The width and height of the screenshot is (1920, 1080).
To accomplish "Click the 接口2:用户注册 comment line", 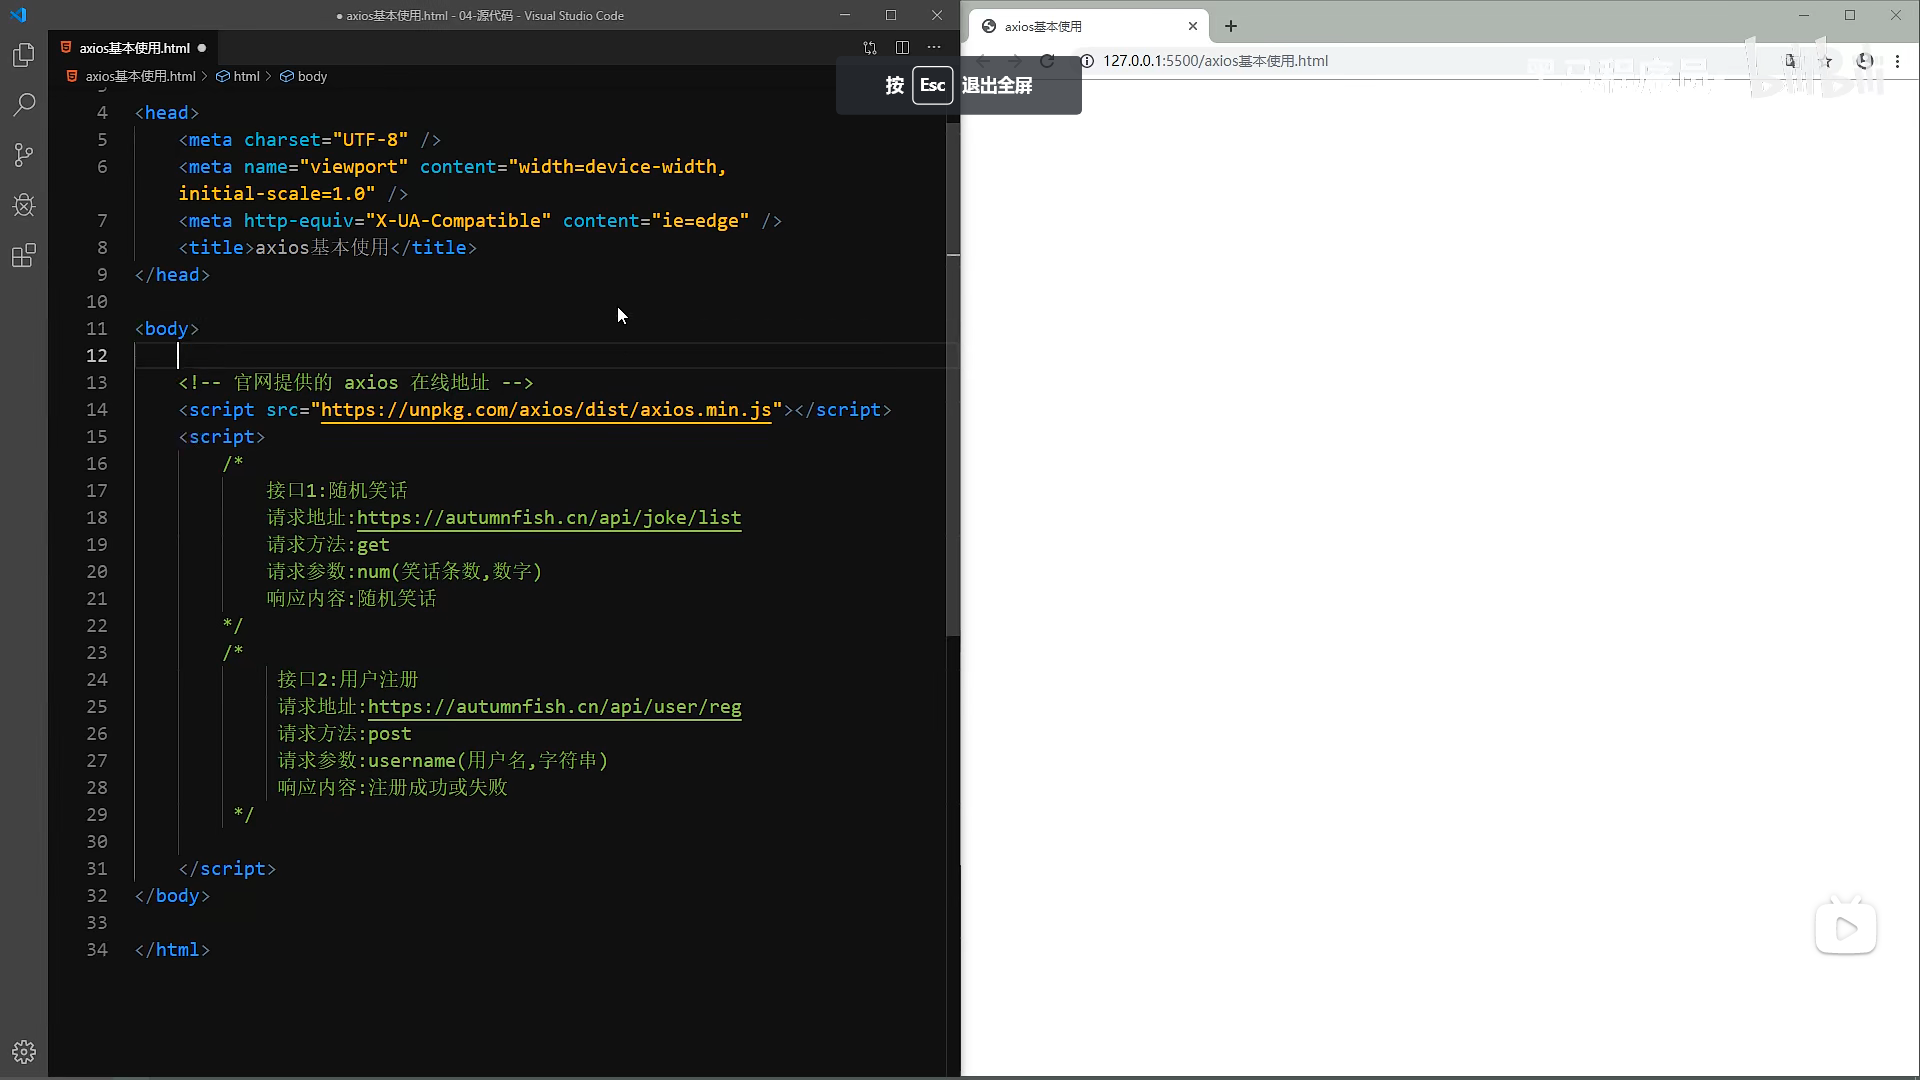I will click(348, 680).
